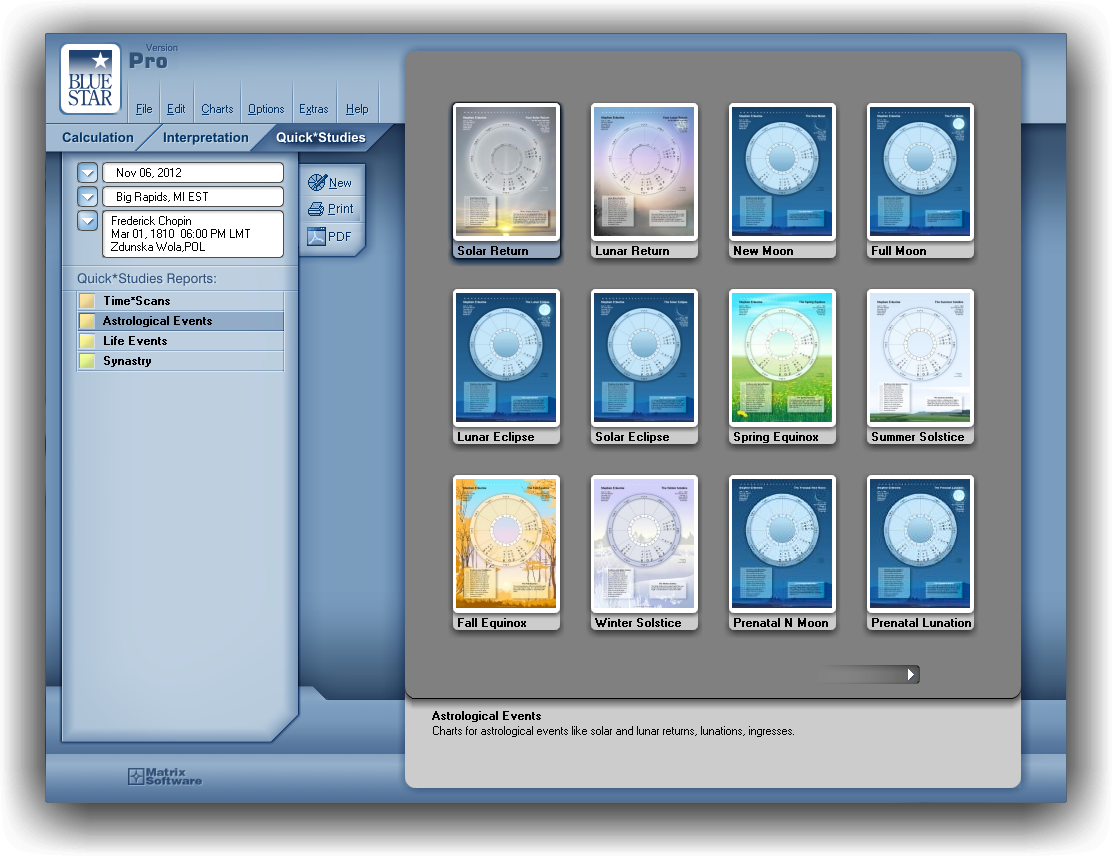Click the Quick*Studies Reports heading
Screen dimensions: 1112x856
pyautogui.click(x=147, y=279)
